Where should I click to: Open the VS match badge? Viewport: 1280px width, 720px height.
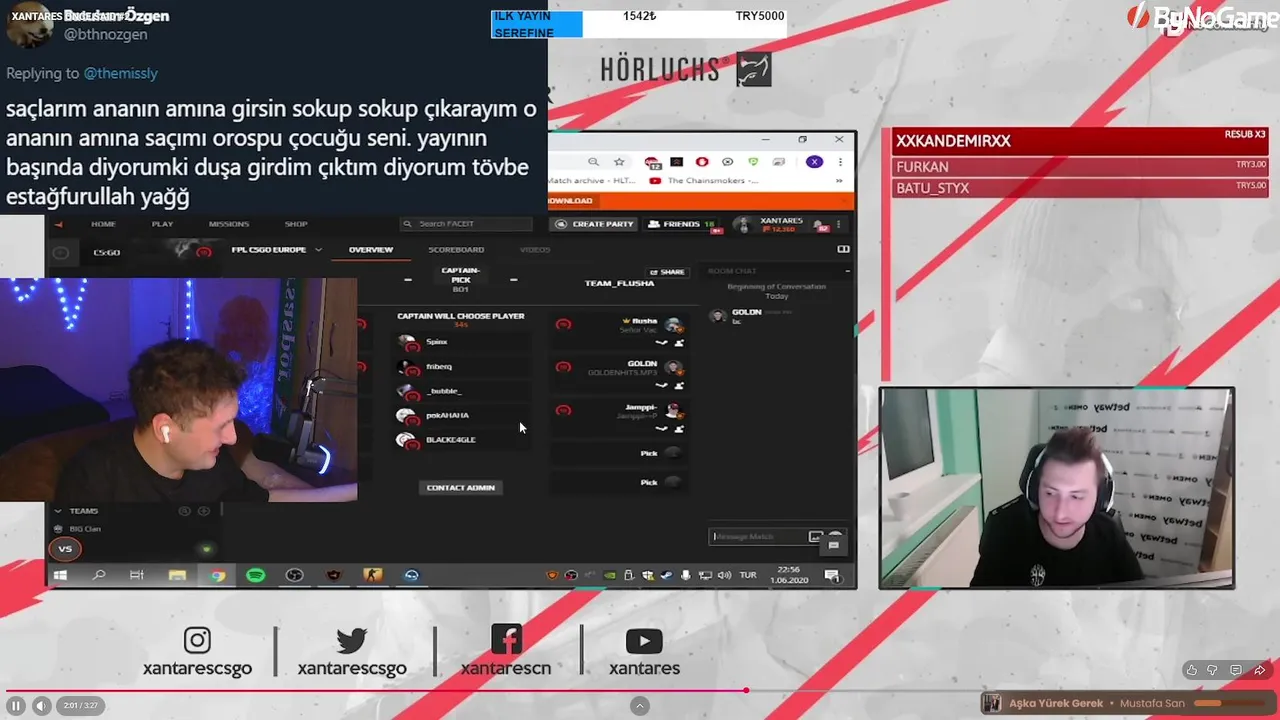point(65,549)
